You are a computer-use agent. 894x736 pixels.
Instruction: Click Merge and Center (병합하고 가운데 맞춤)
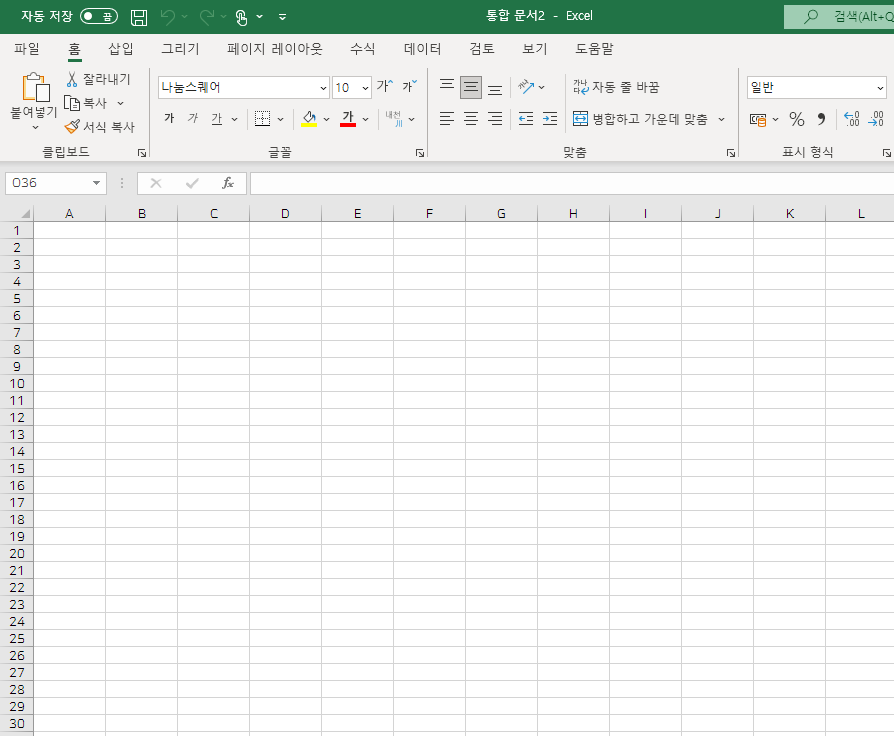(x=640, y=119)
